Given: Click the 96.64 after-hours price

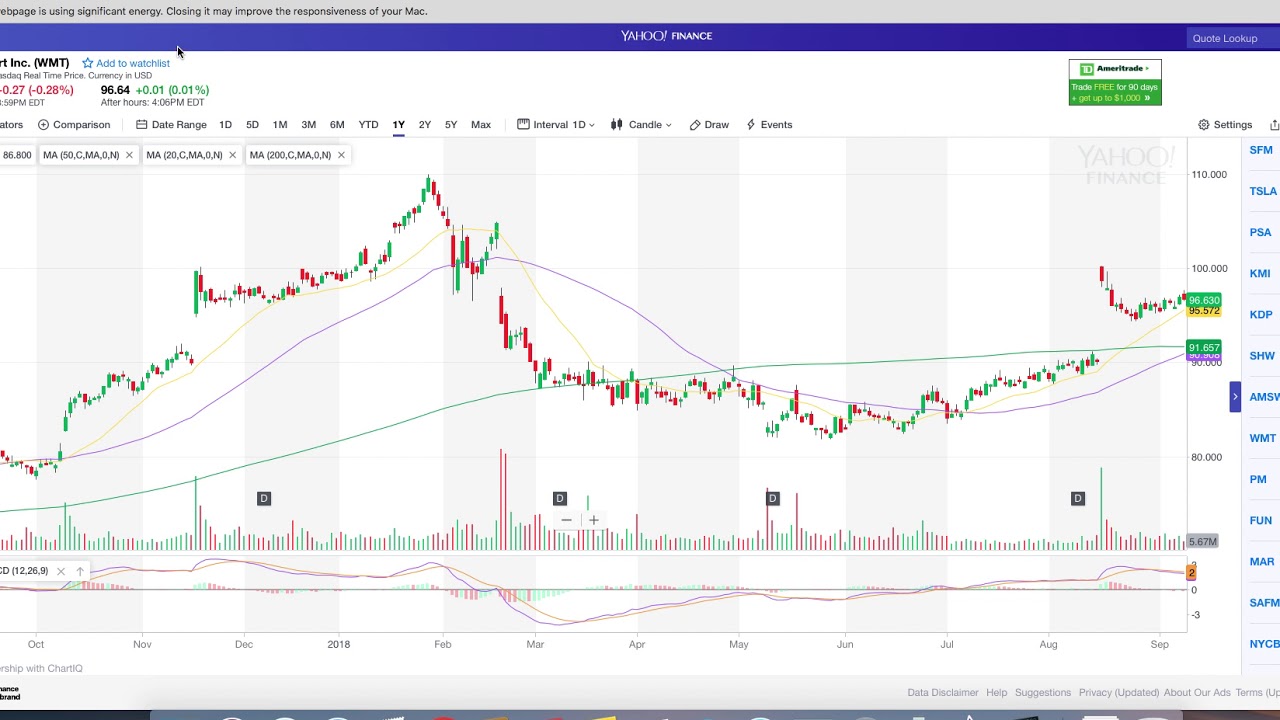Looking at the screenshot, I should tap(115, 90).
